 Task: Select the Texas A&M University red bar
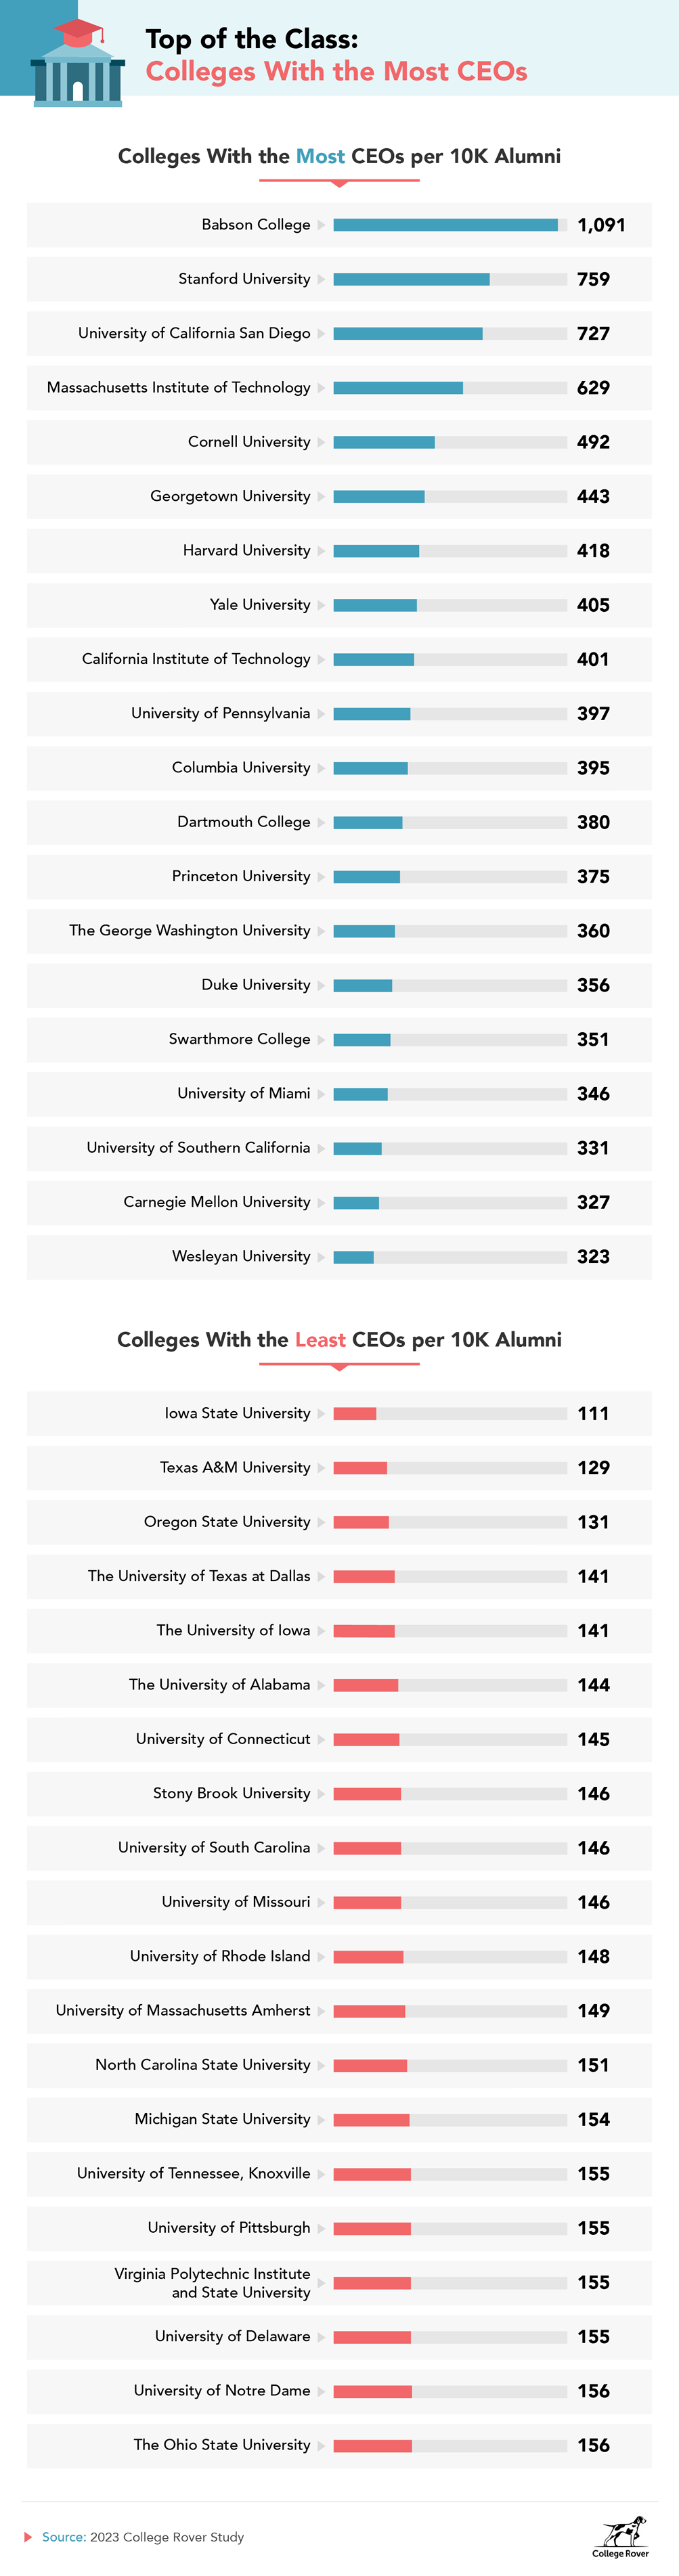coord(360,1468)
